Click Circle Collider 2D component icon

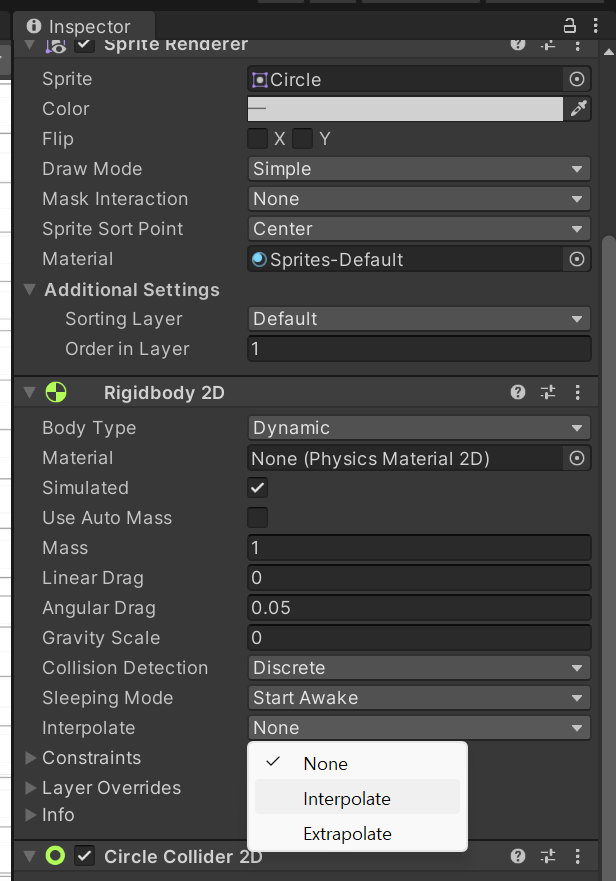pos(55,856)
